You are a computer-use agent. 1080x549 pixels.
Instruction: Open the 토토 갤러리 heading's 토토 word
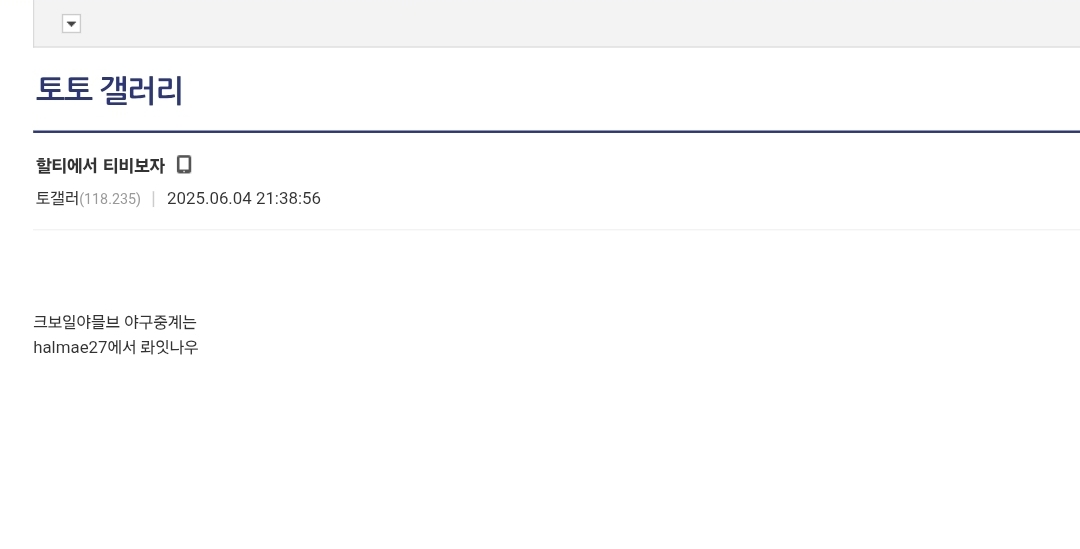[x=63, y=91]
